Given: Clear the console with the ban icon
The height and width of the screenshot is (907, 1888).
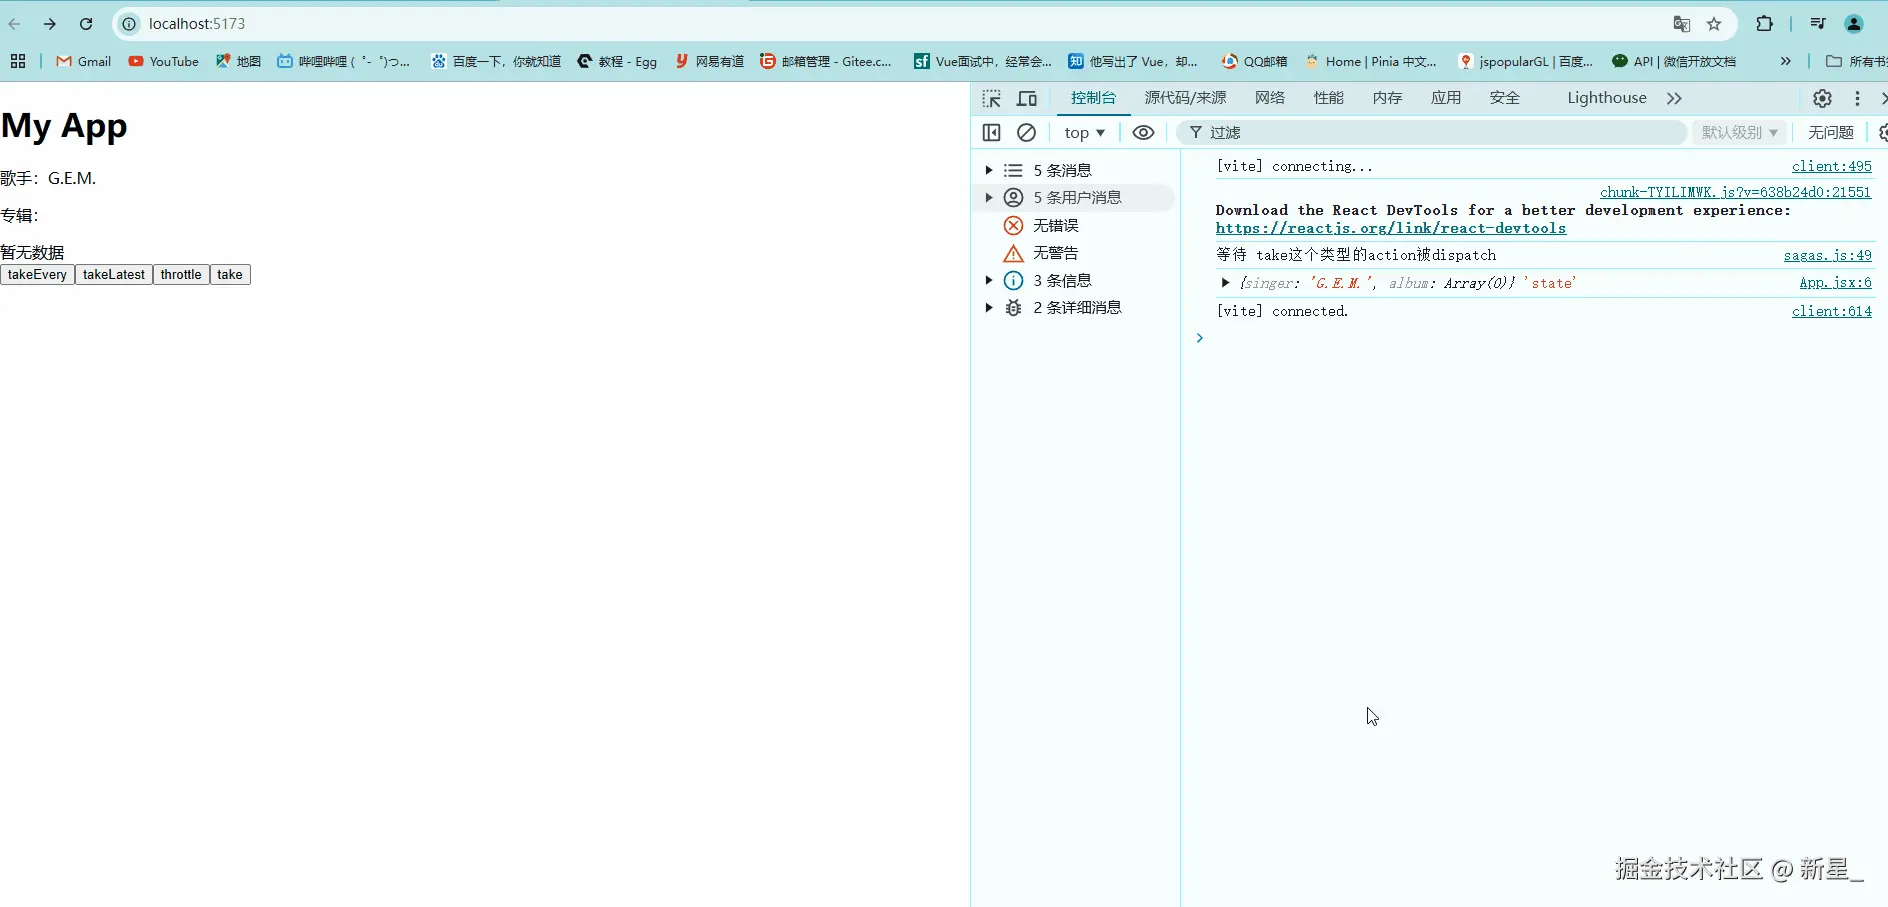Looking at the screenshot, I should click(x=1026, y=132).
